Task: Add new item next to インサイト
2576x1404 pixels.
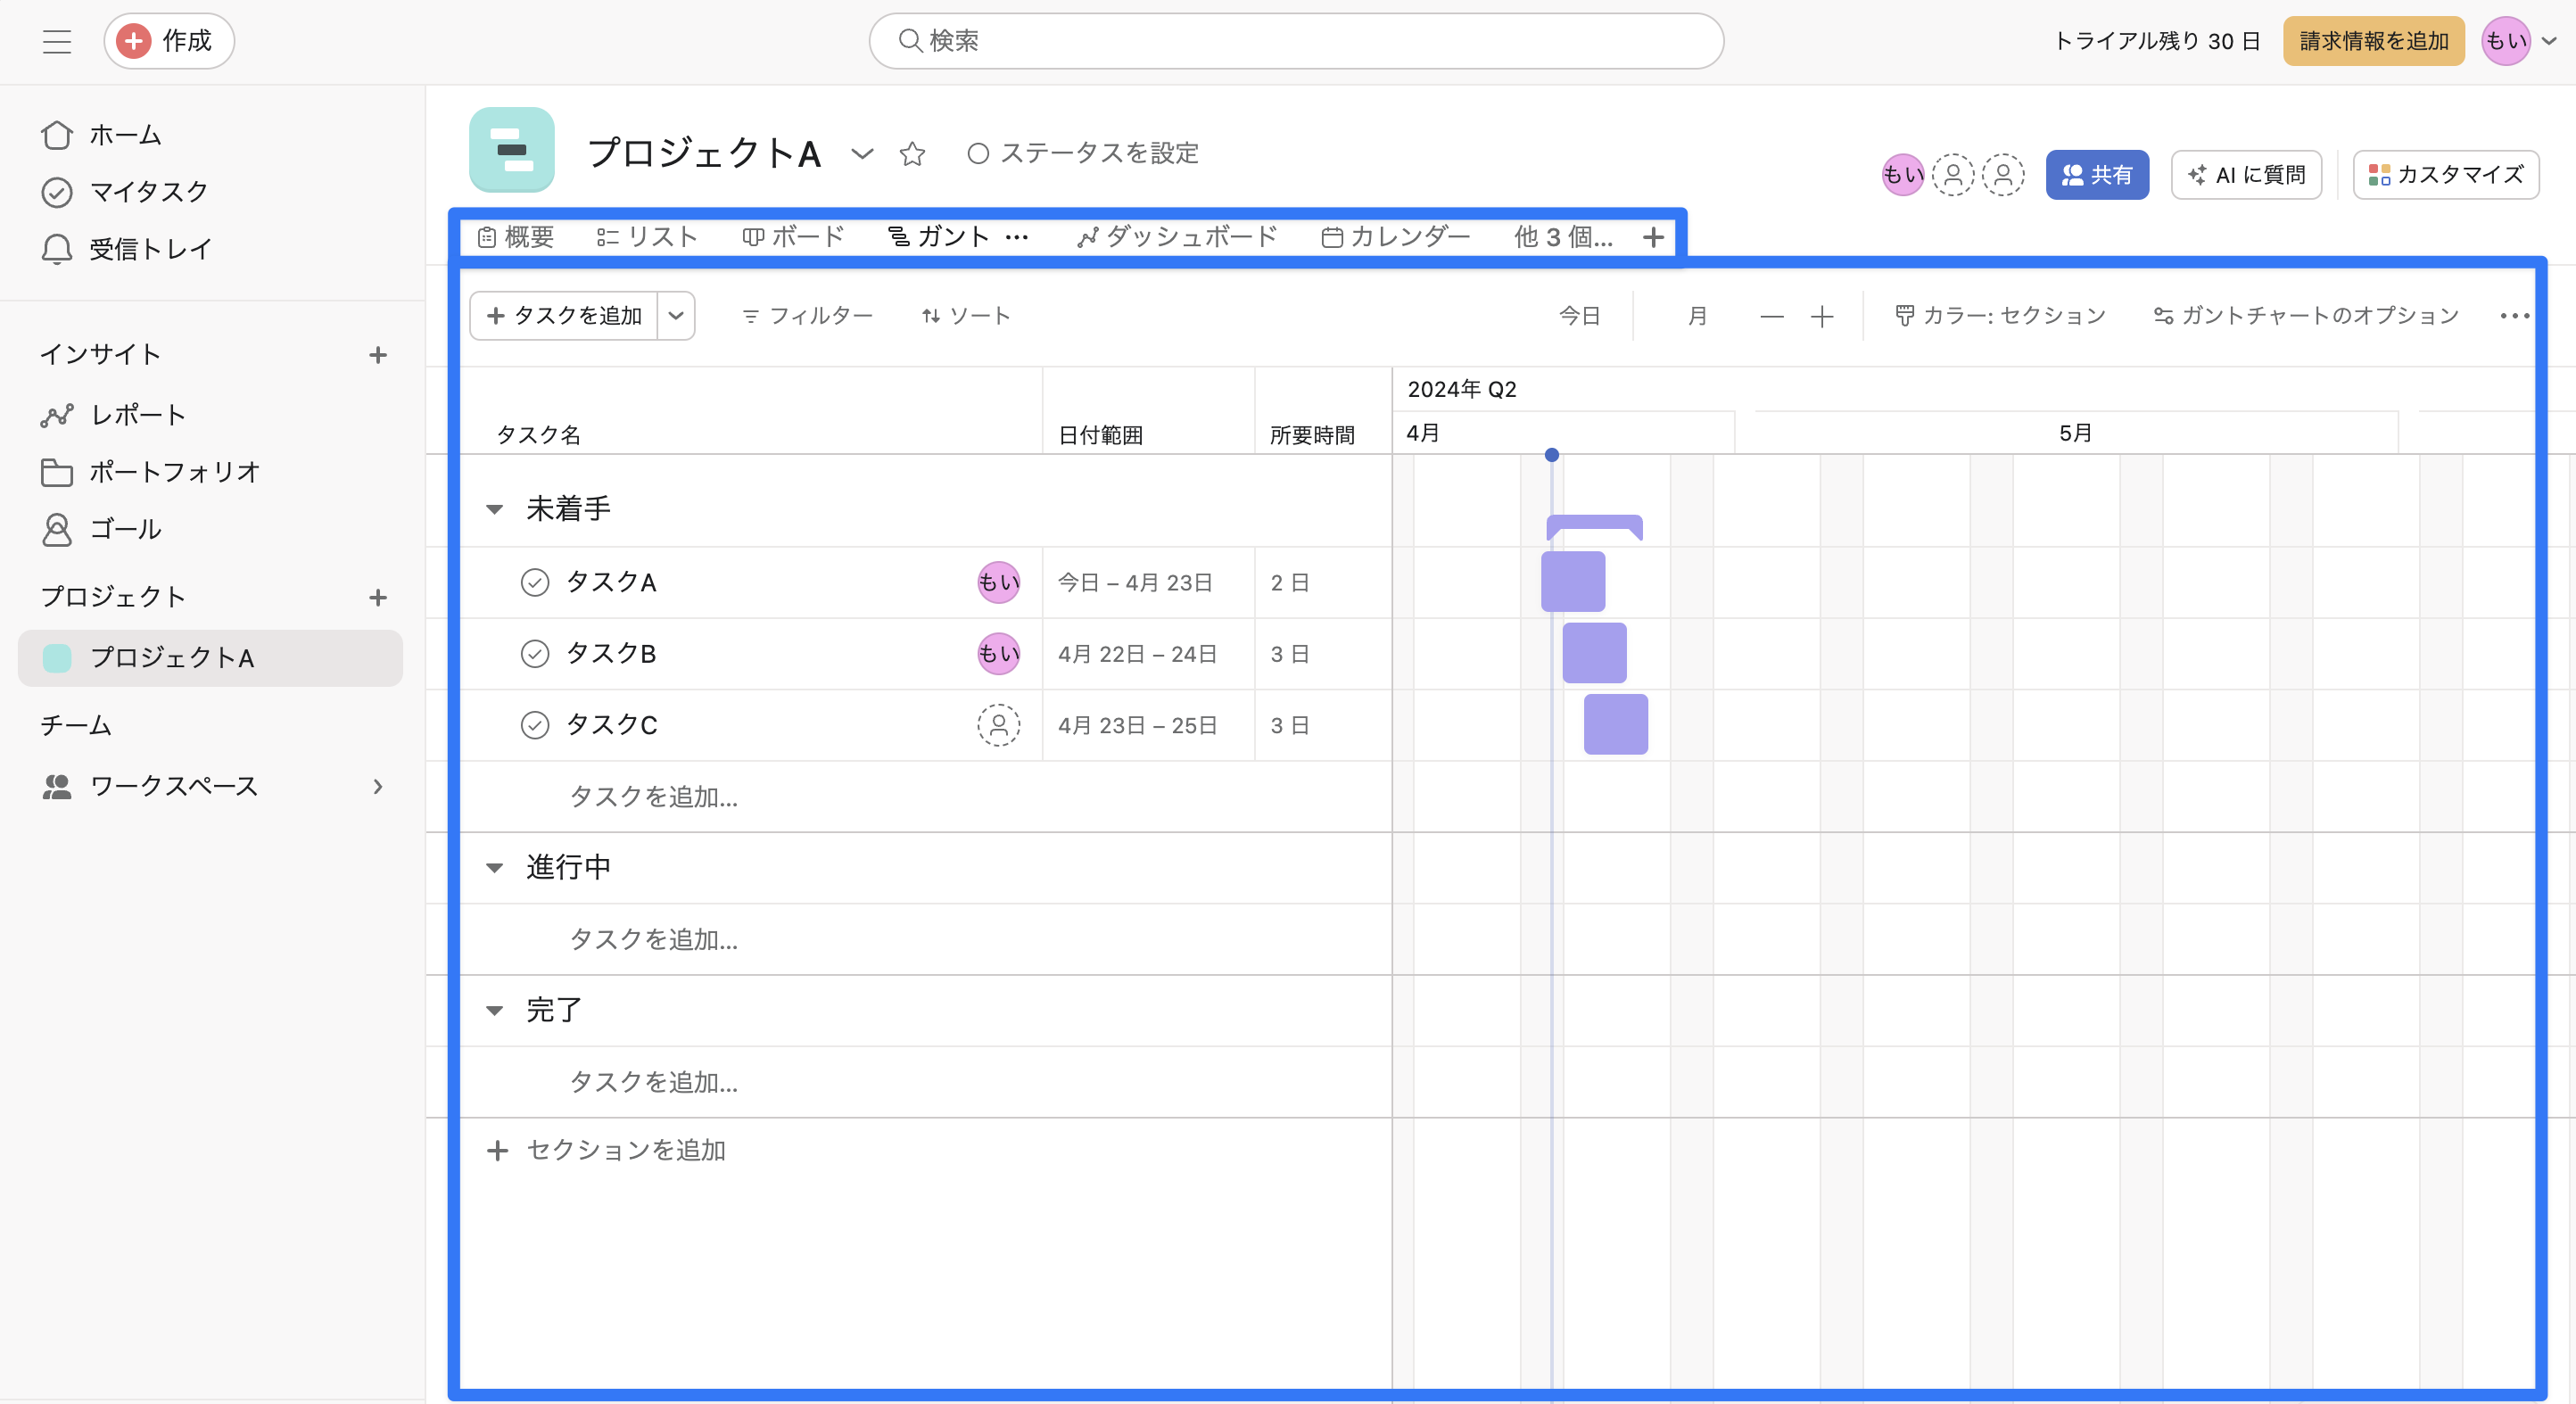Action: click(377, 355)
